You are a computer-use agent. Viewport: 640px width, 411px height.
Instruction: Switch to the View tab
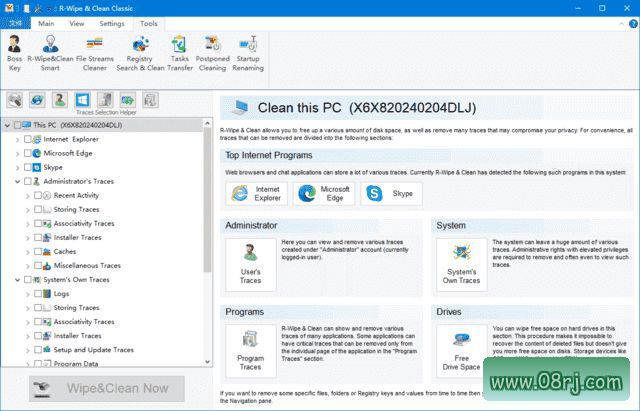tap(77, 22)
